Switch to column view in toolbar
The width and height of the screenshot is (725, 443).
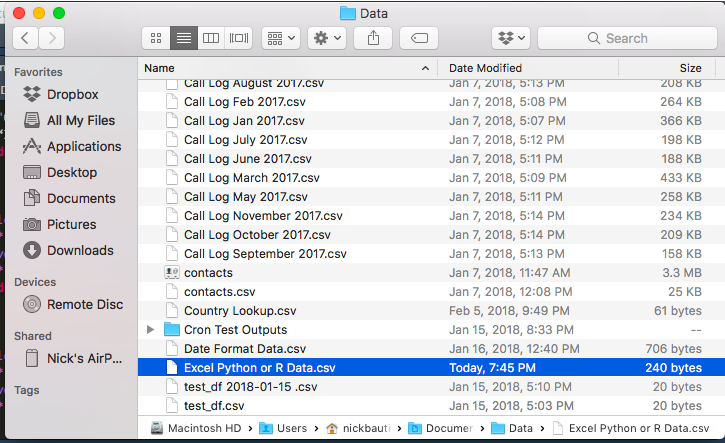pyautogui.click(x=210, y=38)
